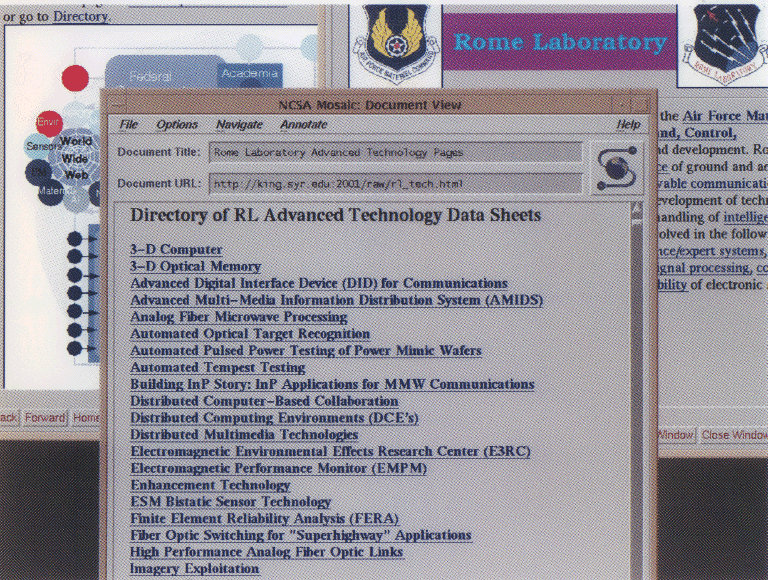Viewport: 768px width, 580px height.
Task: Open the 3-D Optical Memory link
Action: [195, 266]
